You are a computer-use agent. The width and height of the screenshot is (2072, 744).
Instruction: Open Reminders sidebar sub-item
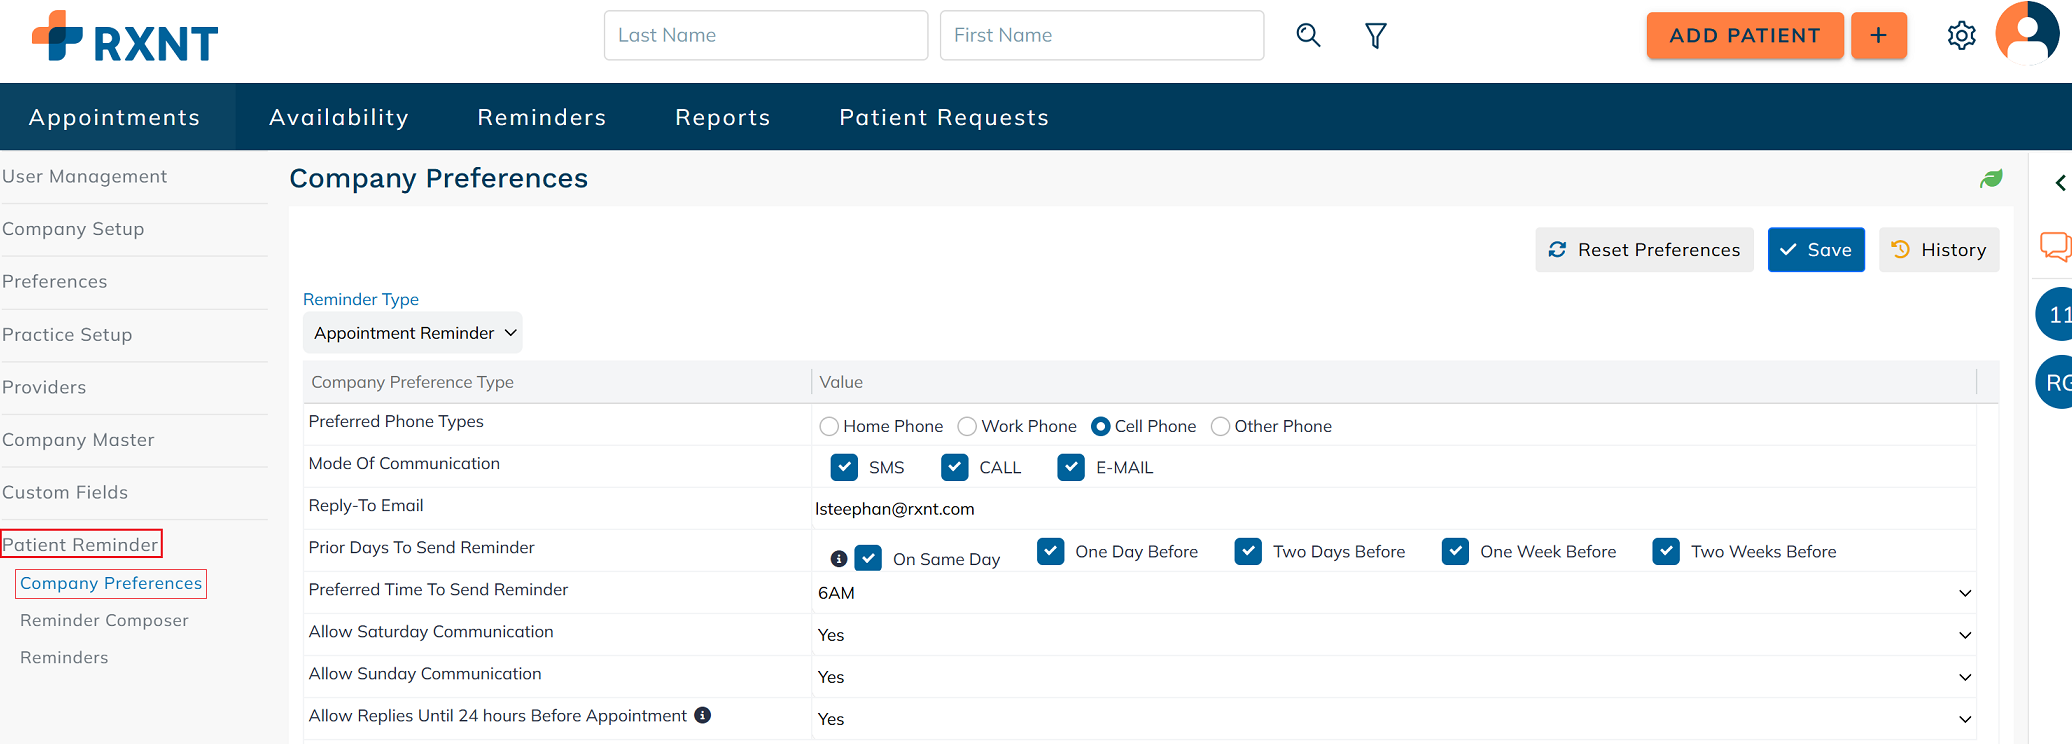coord(64,657)
